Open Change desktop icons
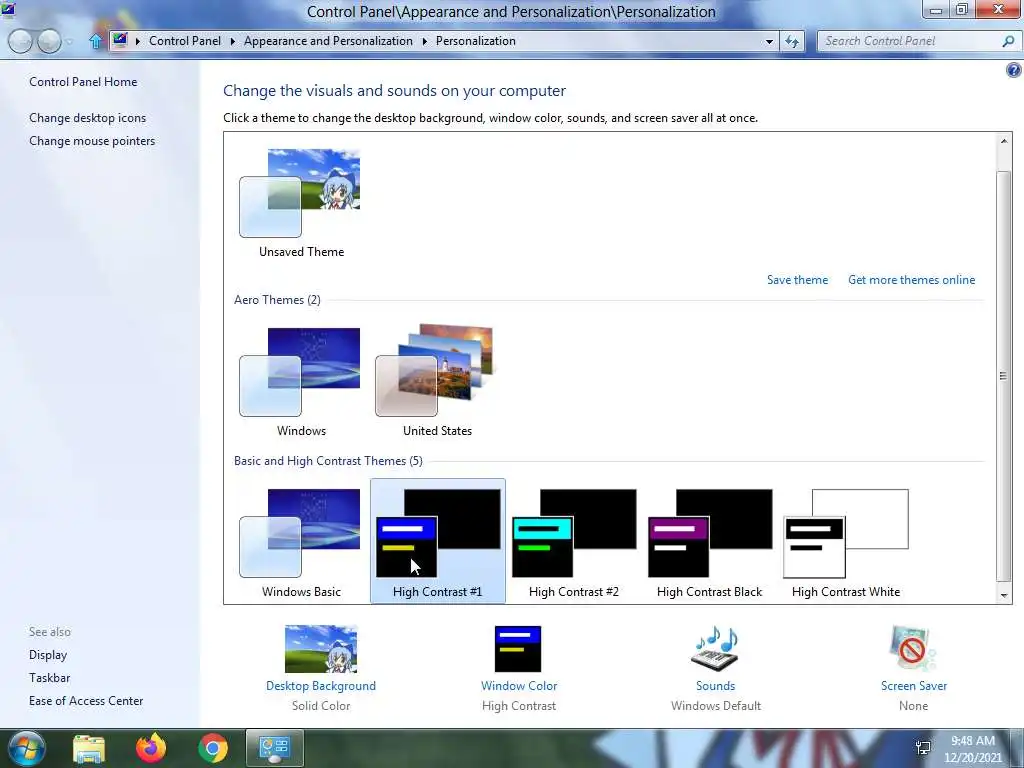 point(88,118)
